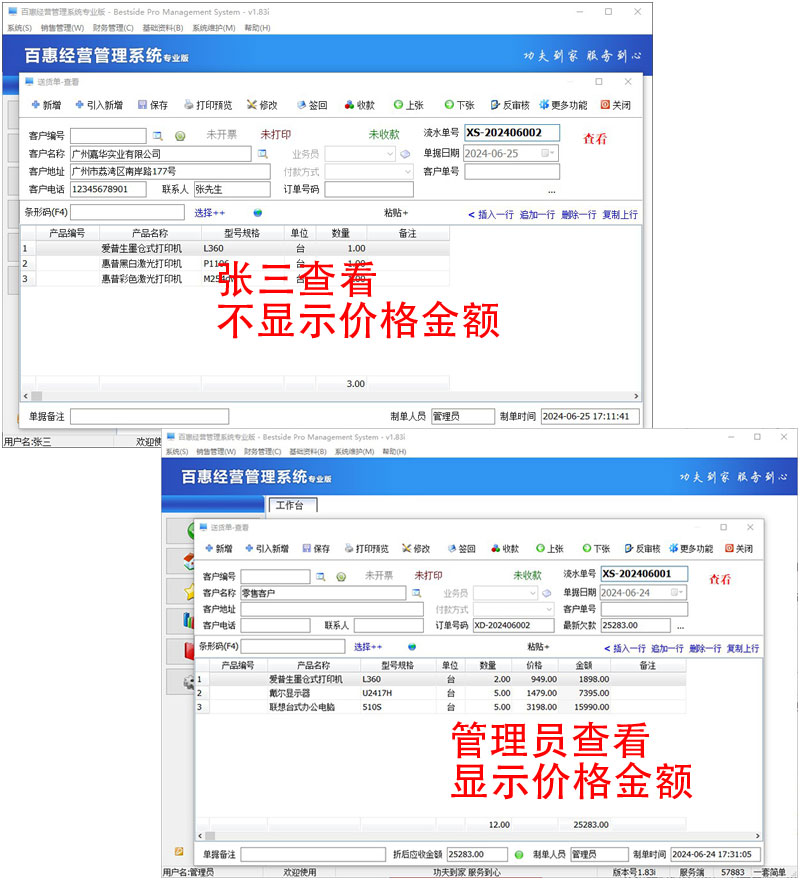Click globe icon next to 选择++ in upper window
This screenshot has width=800, height=880.
[258, 213]
